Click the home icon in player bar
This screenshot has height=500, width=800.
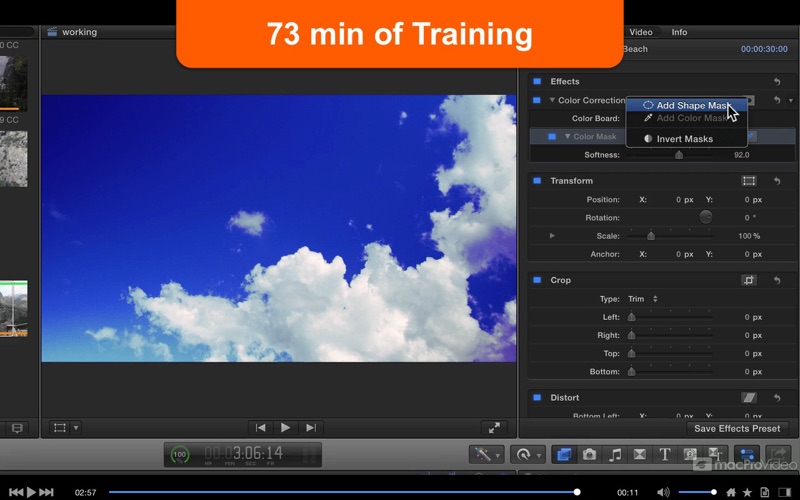click(731, 492)
